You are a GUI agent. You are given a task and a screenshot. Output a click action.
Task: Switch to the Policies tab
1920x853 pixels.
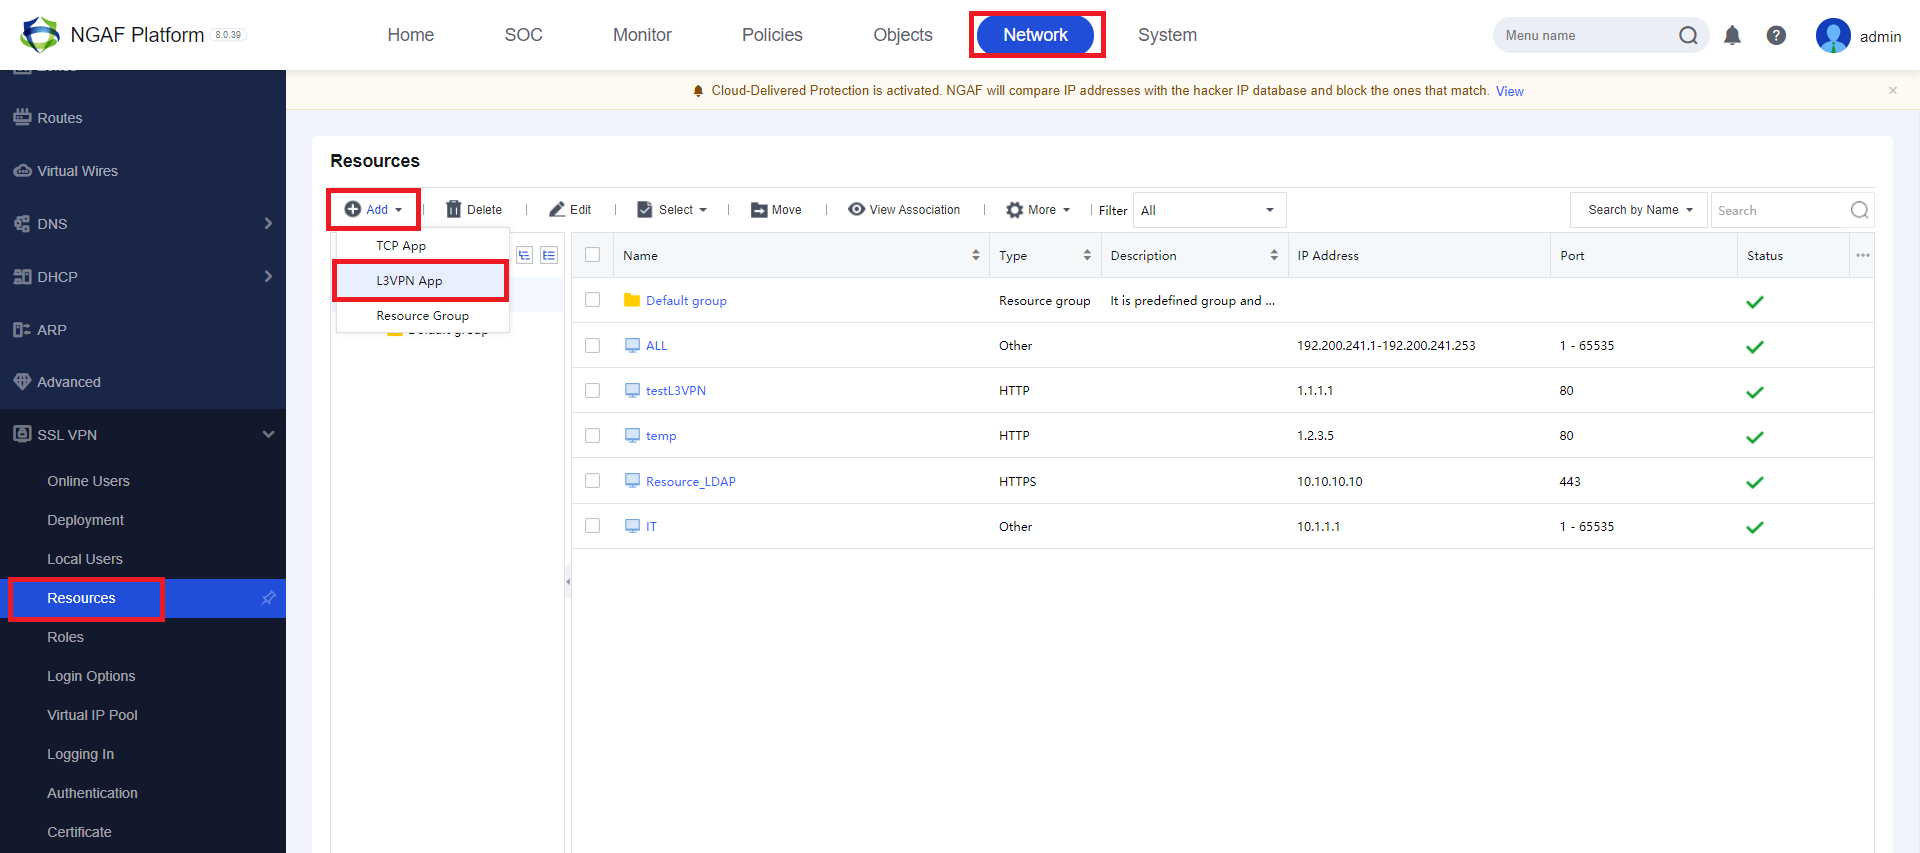pos(772,35)
